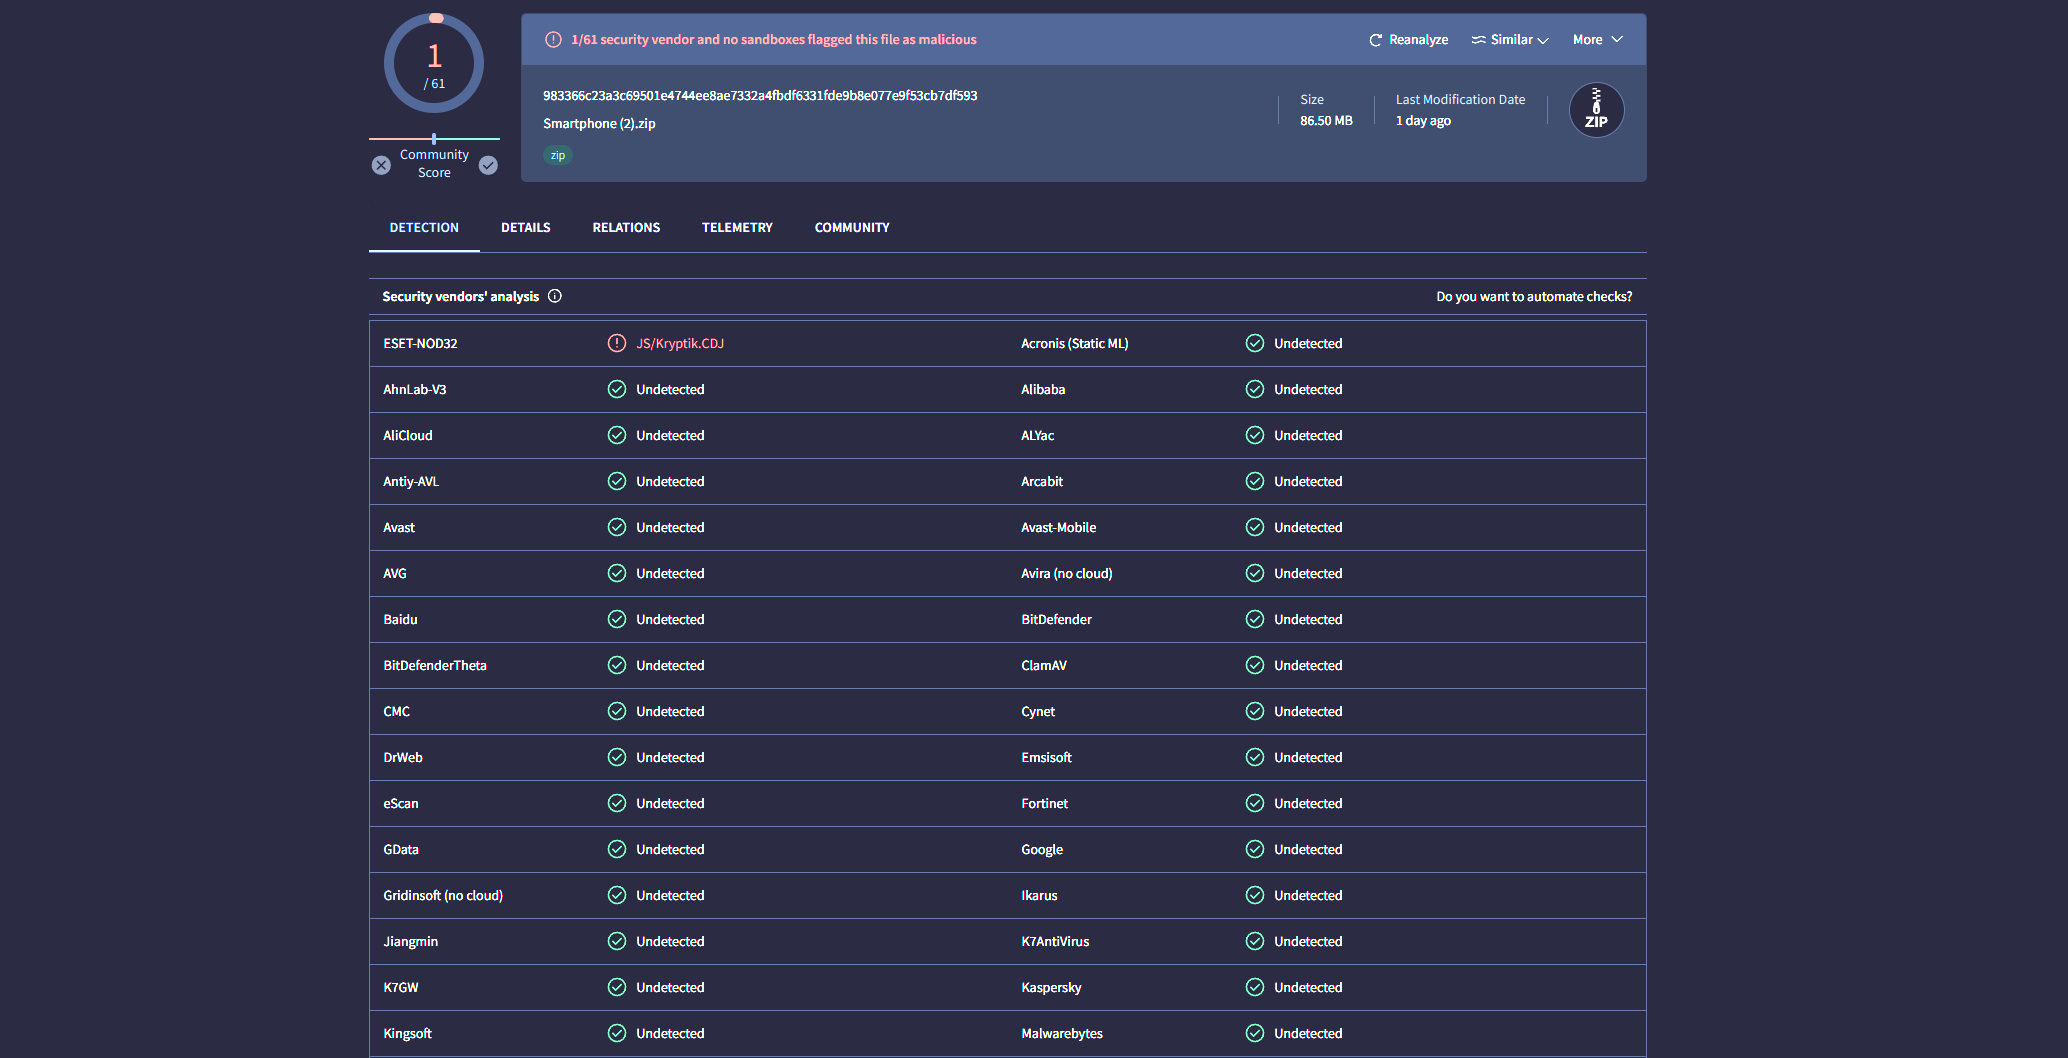Click the Ikarus vendor name

coord(1039,895)
